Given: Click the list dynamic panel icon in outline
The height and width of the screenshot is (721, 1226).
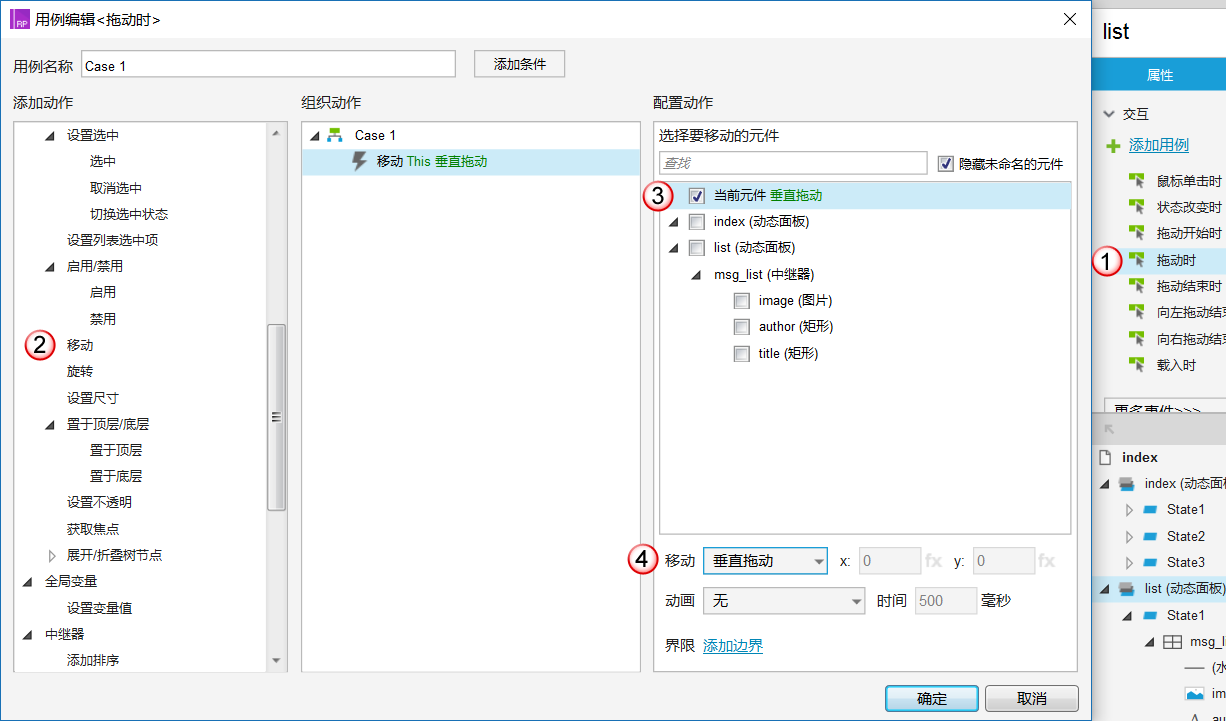Looking at the screenshot, I should (1126, 589).
